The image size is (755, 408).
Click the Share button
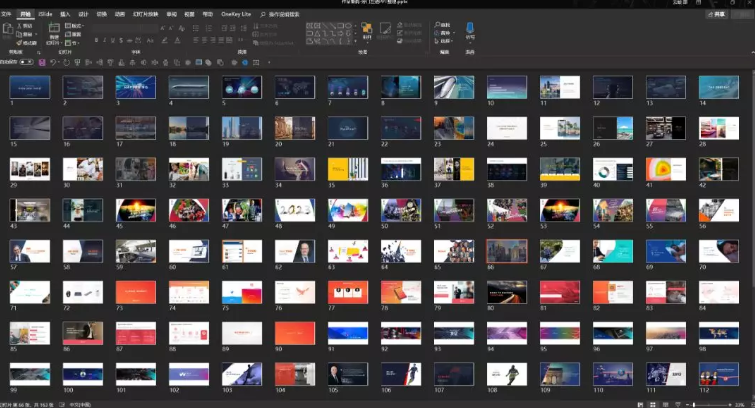click(x=716, y=14)
